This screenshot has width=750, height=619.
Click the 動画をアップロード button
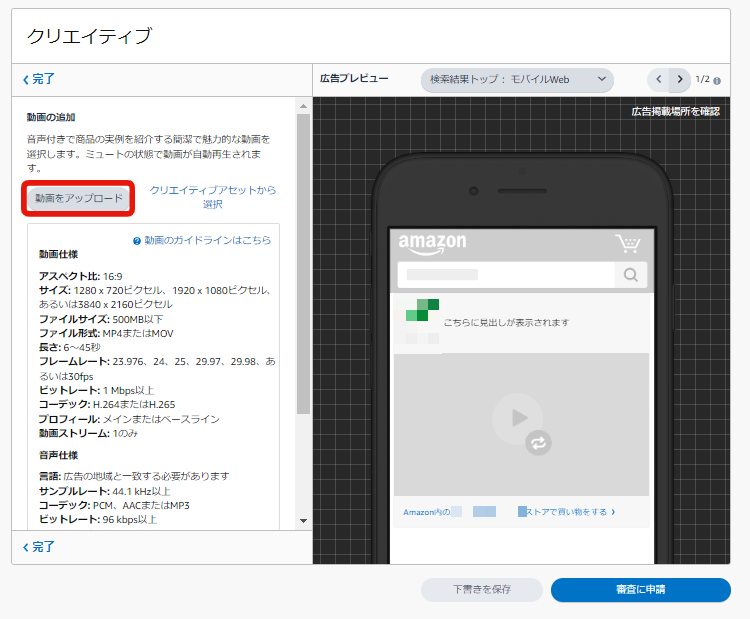79,198
